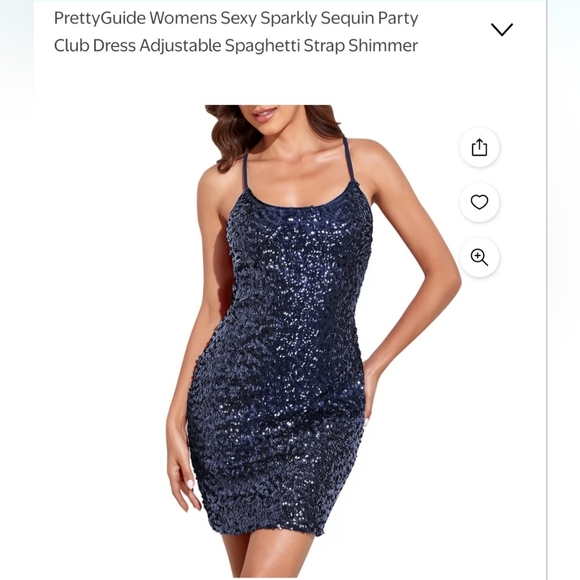Select the second title line starting Club Dress
The width and height of the screenshot is (580, 580).
pyautogui.click(x=236, y=46)
